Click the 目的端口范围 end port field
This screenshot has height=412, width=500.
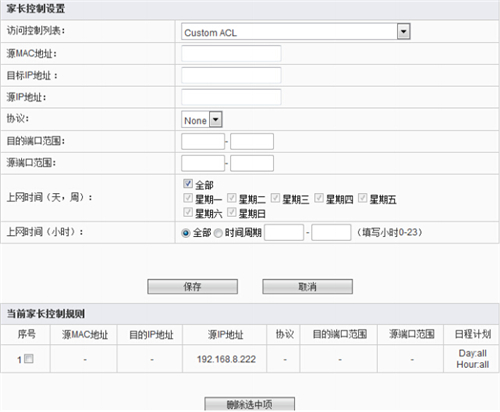click(x=252, y=142)
